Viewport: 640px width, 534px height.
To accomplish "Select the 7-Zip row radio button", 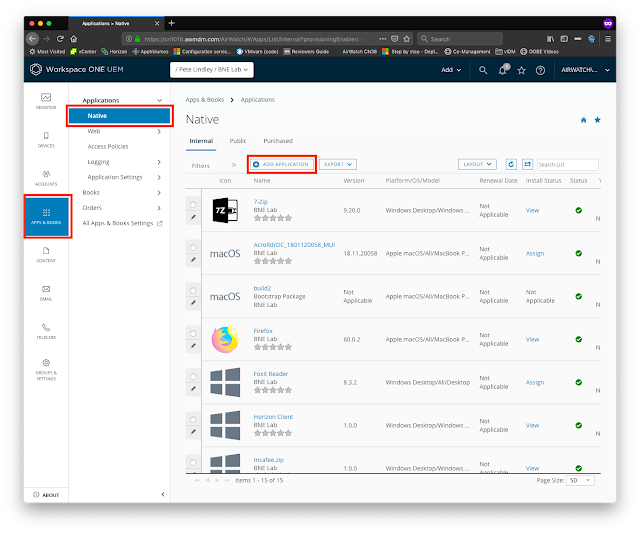I will 193,204.
